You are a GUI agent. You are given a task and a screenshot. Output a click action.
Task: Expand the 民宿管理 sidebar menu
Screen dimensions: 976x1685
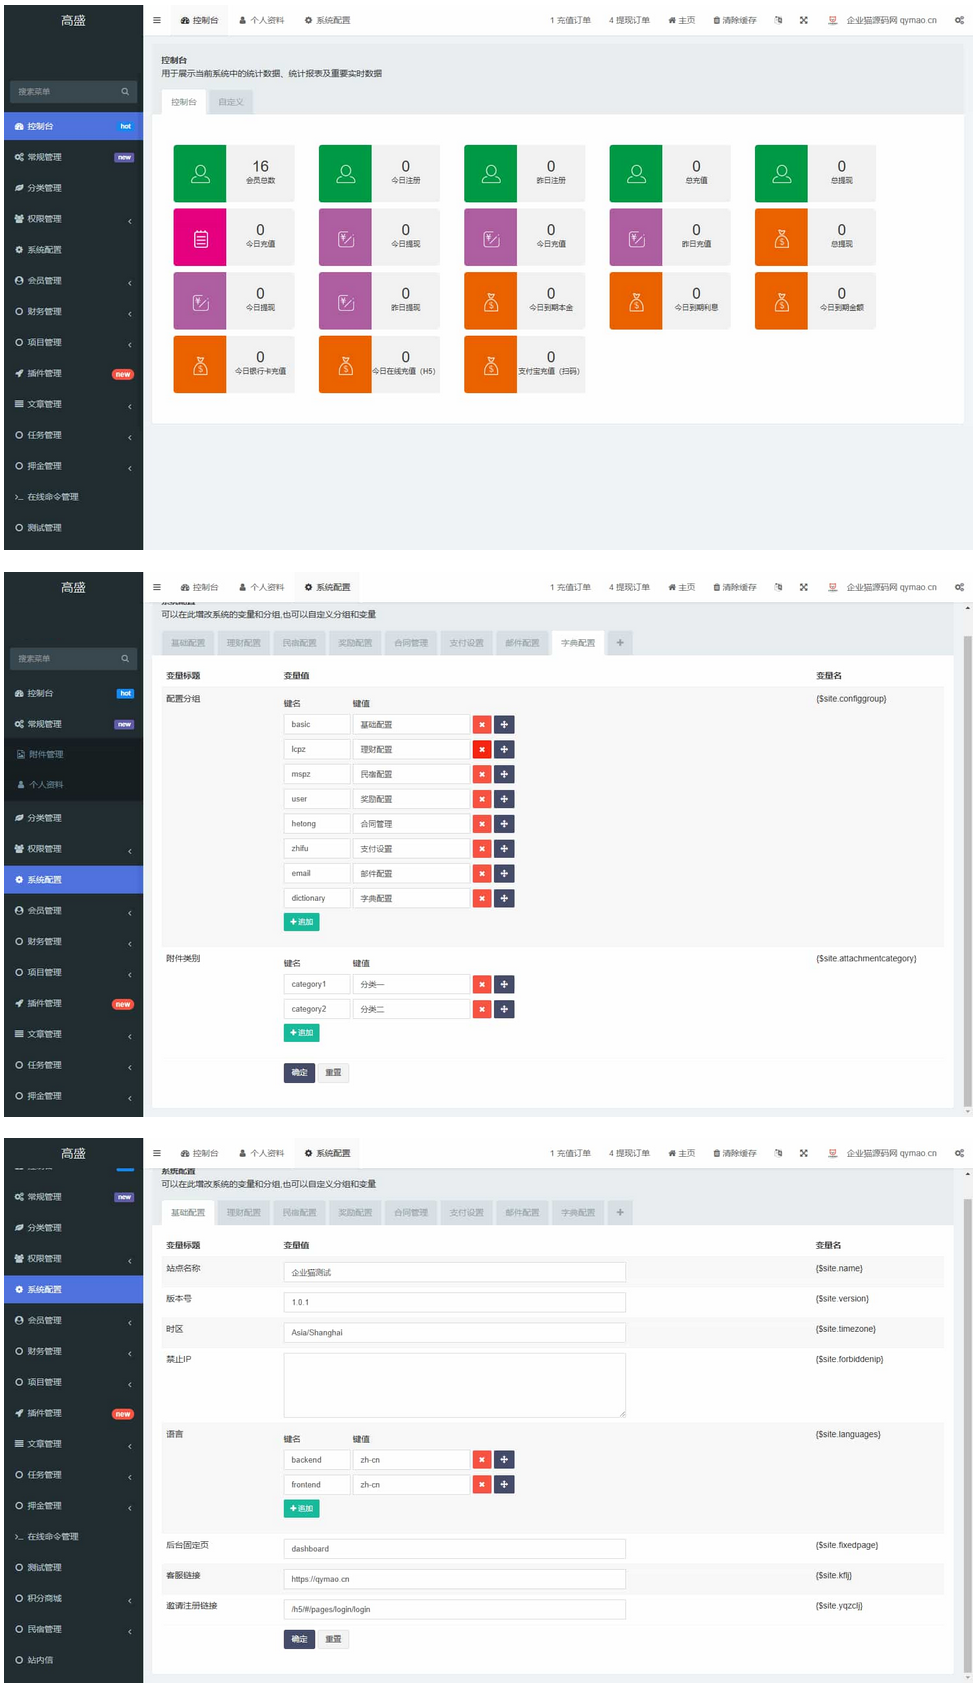coord(72,1630)
